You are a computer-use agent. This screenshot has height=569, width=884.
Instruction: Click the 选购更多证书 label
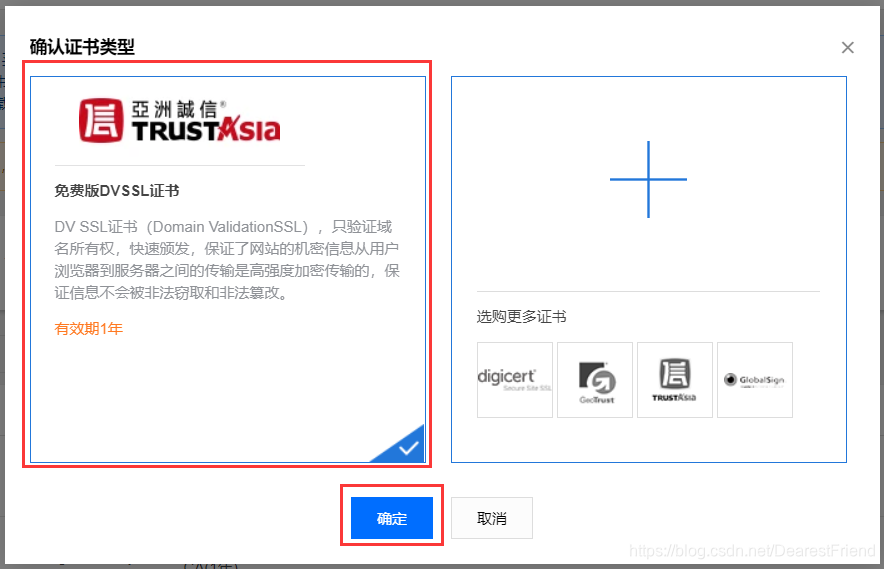point(521,316)
